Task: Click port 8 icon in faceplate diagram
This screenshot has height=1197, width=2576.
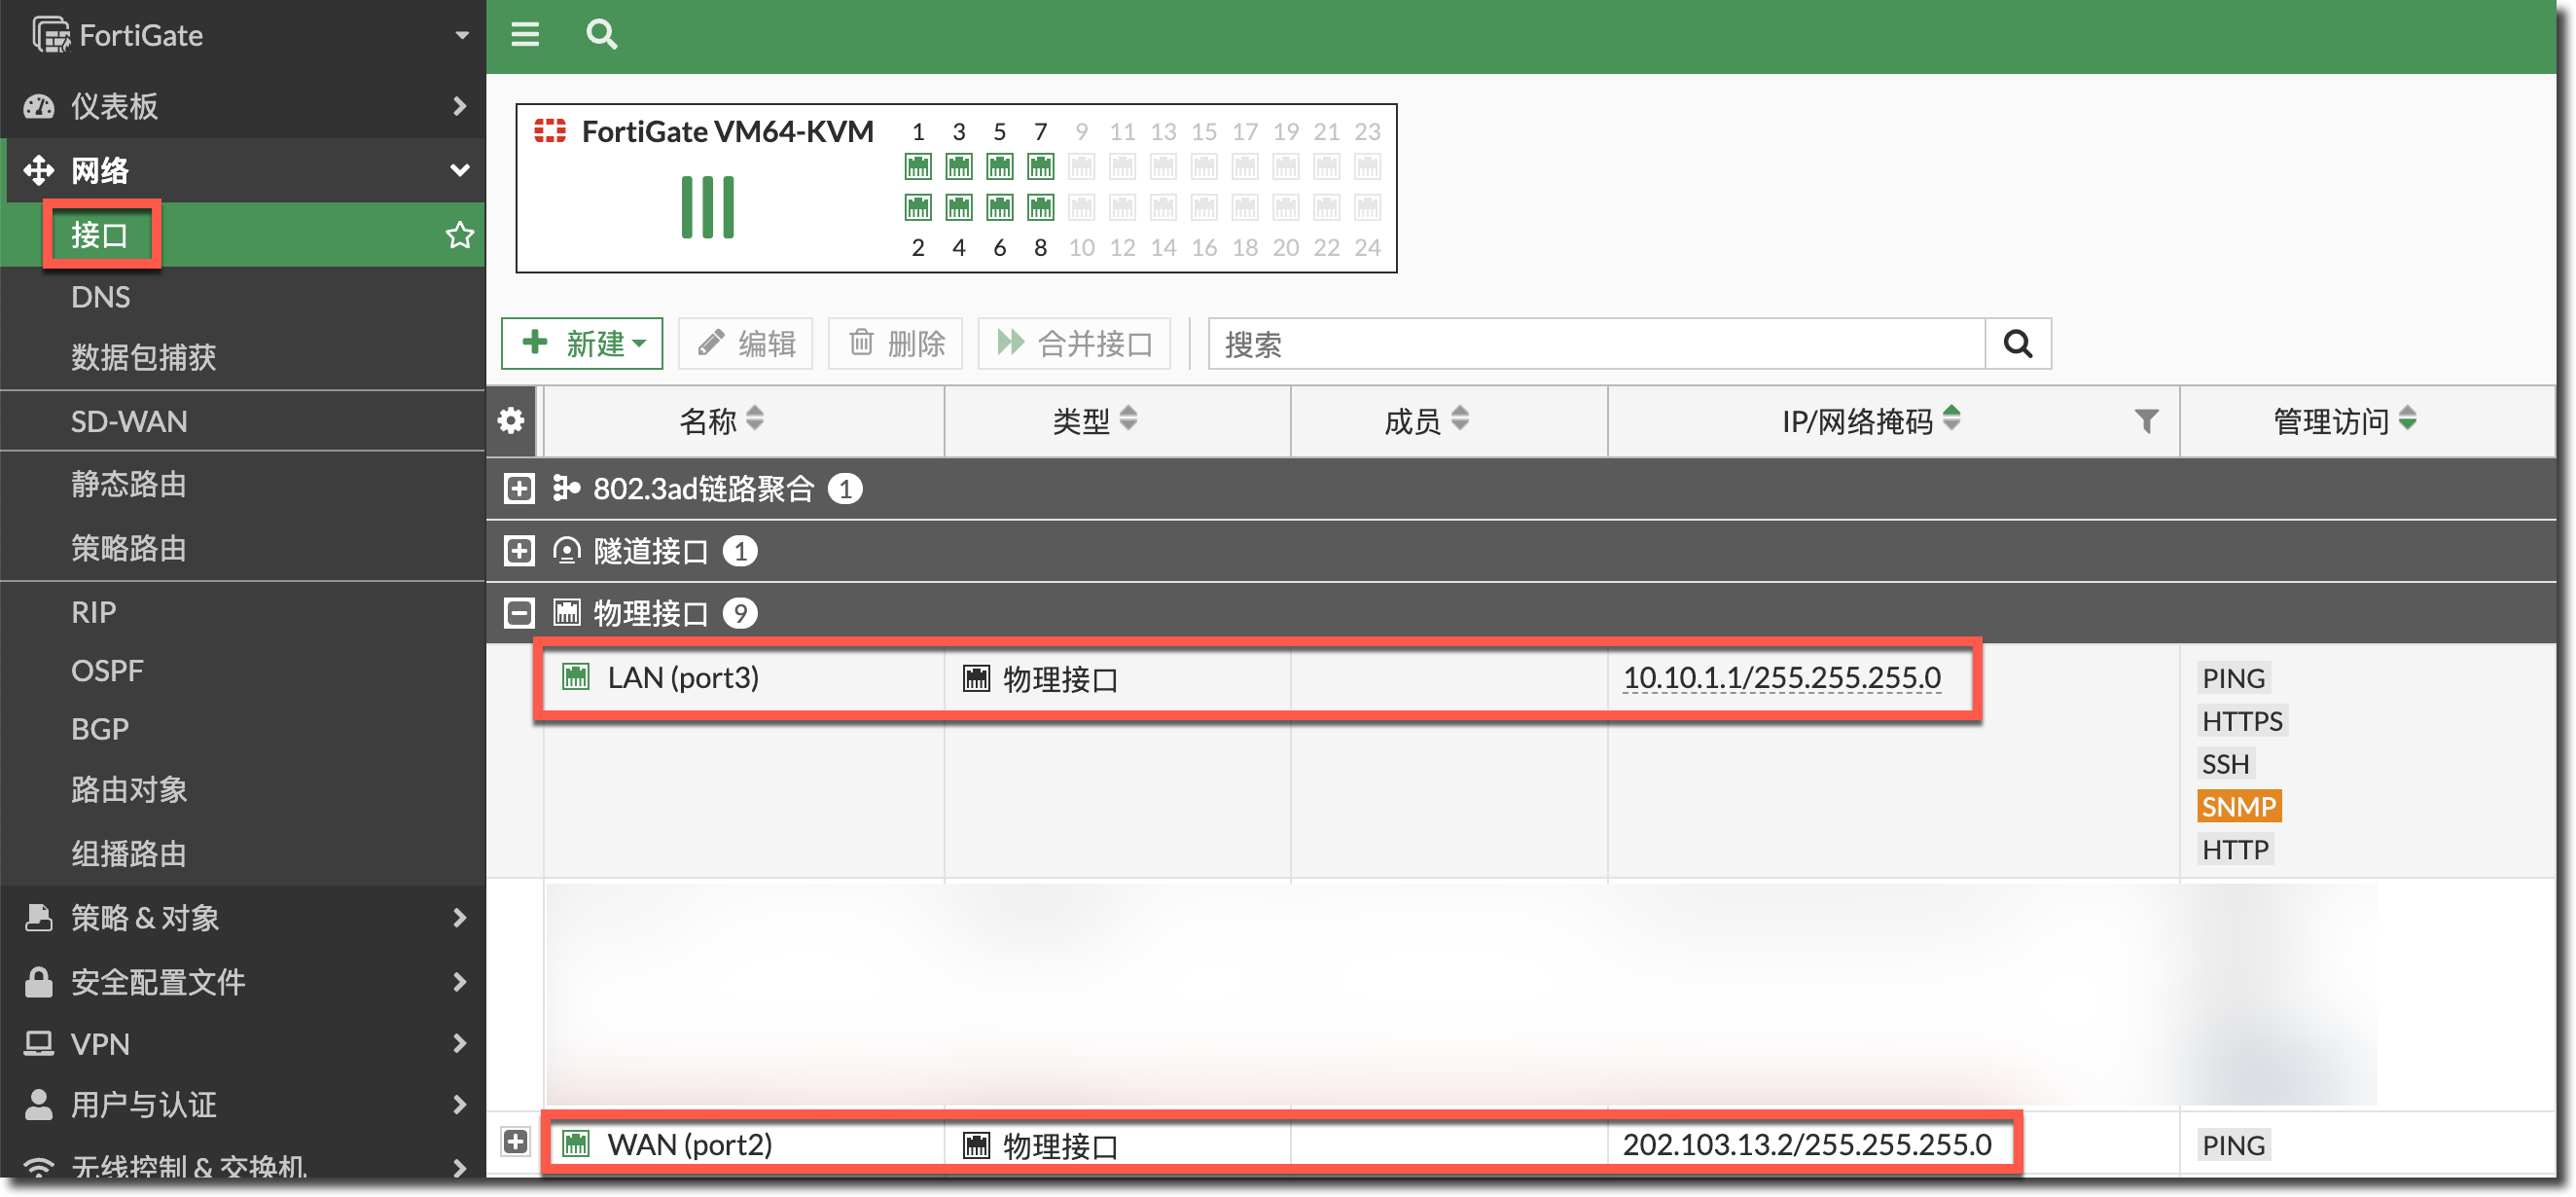Action: 1040,207
